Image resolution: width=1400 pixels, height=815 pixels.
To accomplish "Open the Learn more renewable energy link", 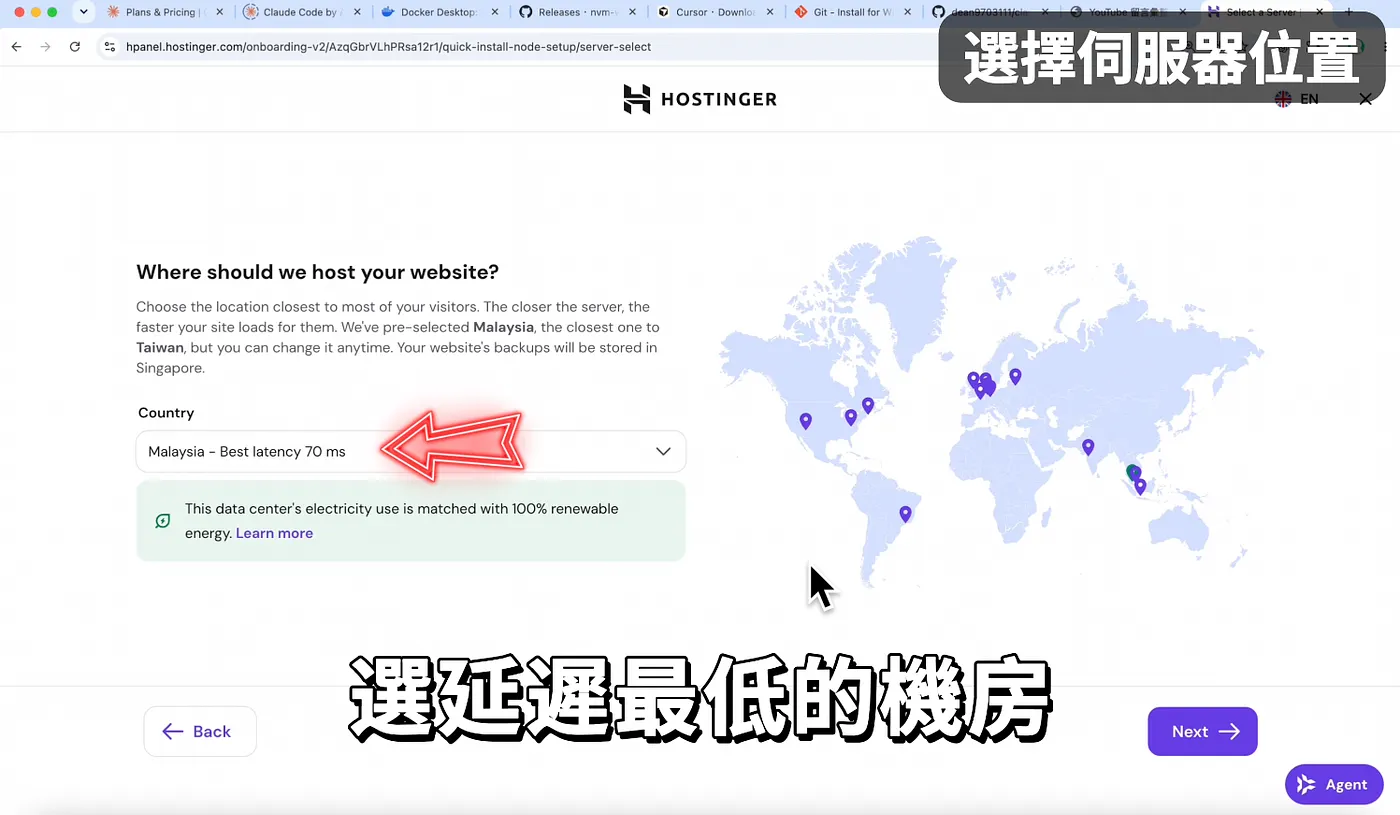I will [274, 533].
